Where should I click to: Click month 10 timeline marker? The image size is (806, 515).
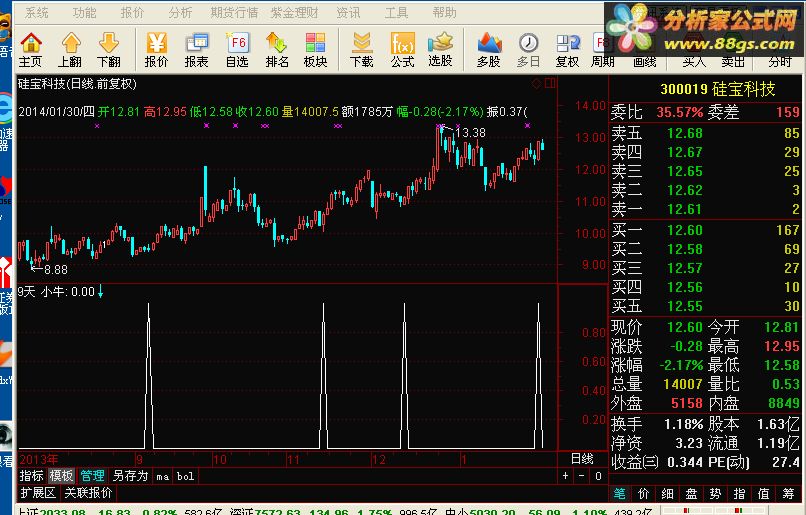tap(219, 459)
